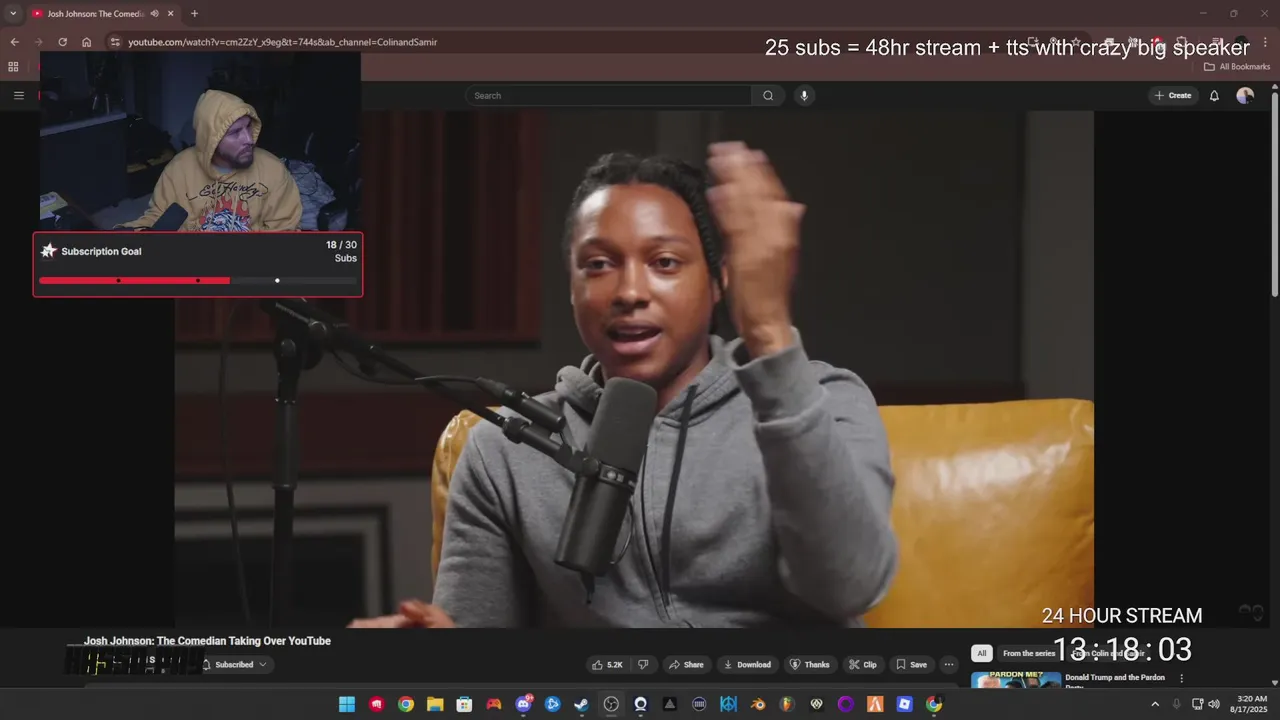This screenshot has width=1280, height=720.
Task: Download the video
Action: (748, 665)
